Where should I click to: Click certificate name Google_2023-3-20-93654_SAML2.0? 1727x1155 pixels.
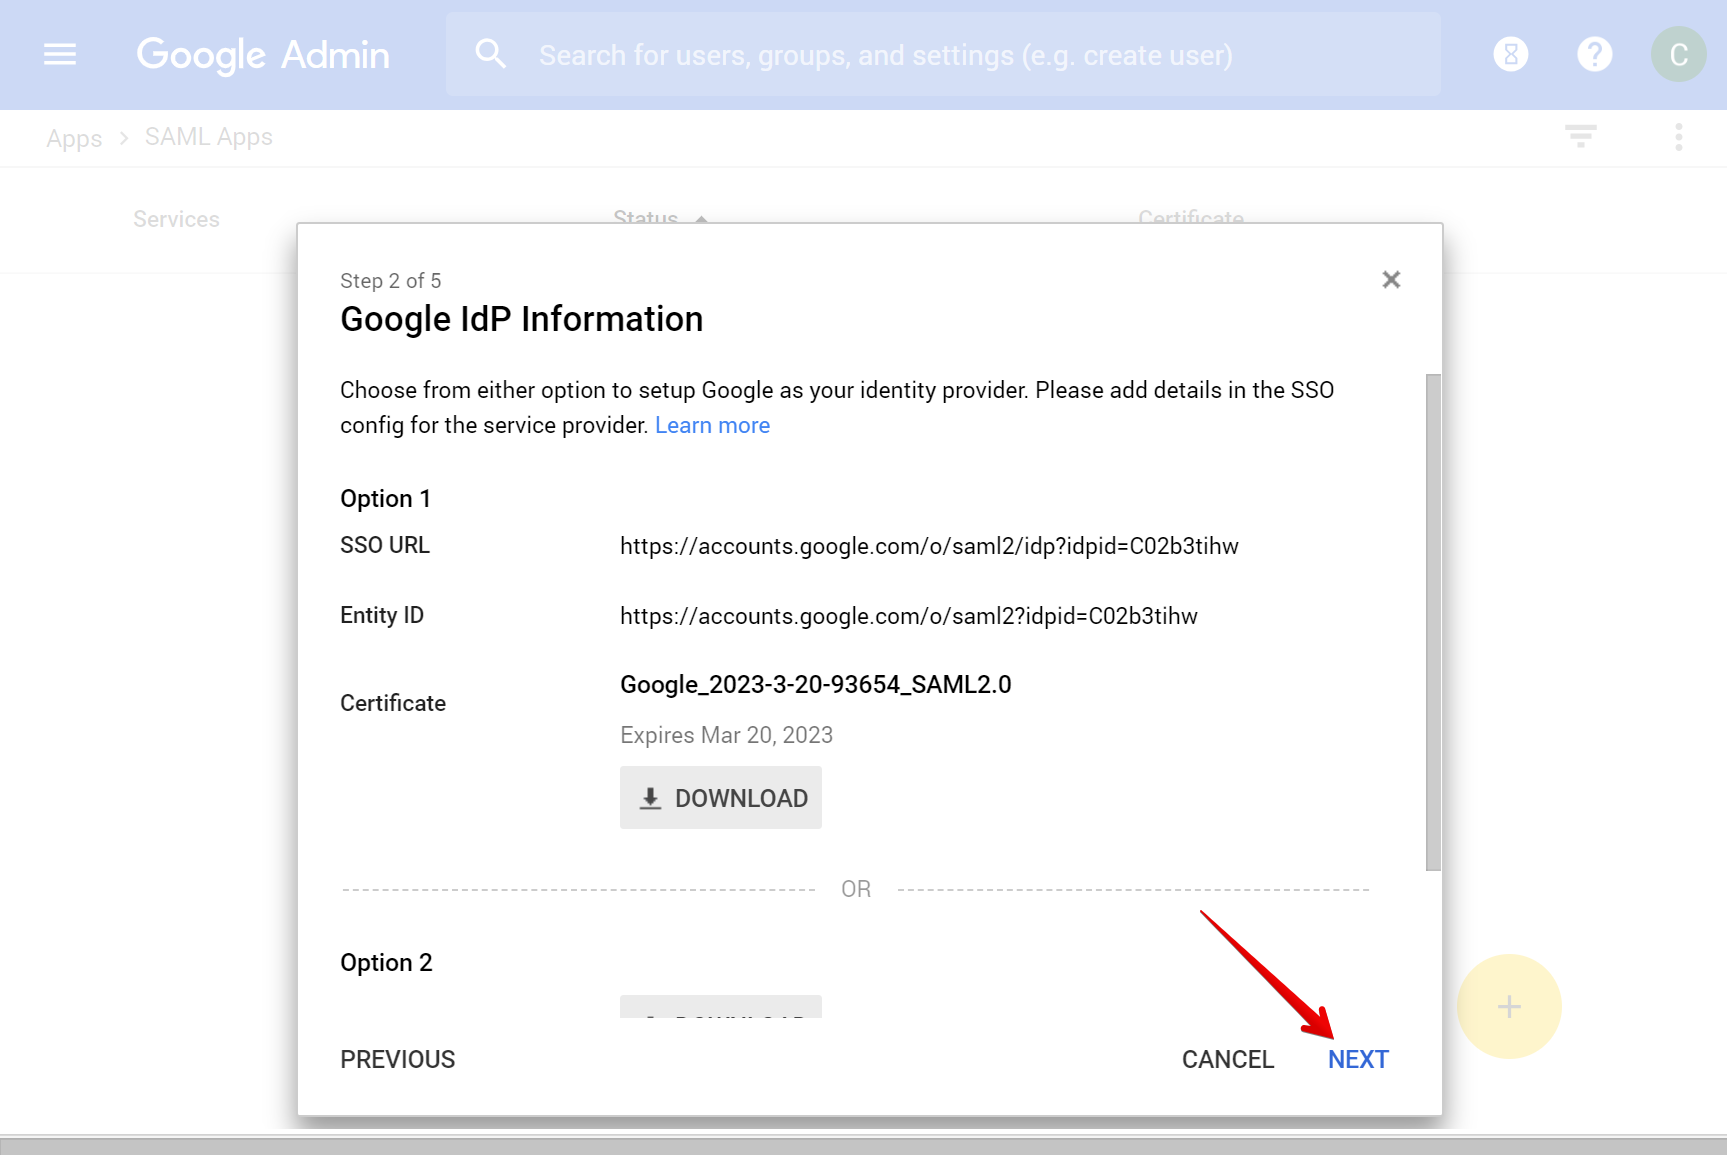pyautogui.click(x=816, y=685)
